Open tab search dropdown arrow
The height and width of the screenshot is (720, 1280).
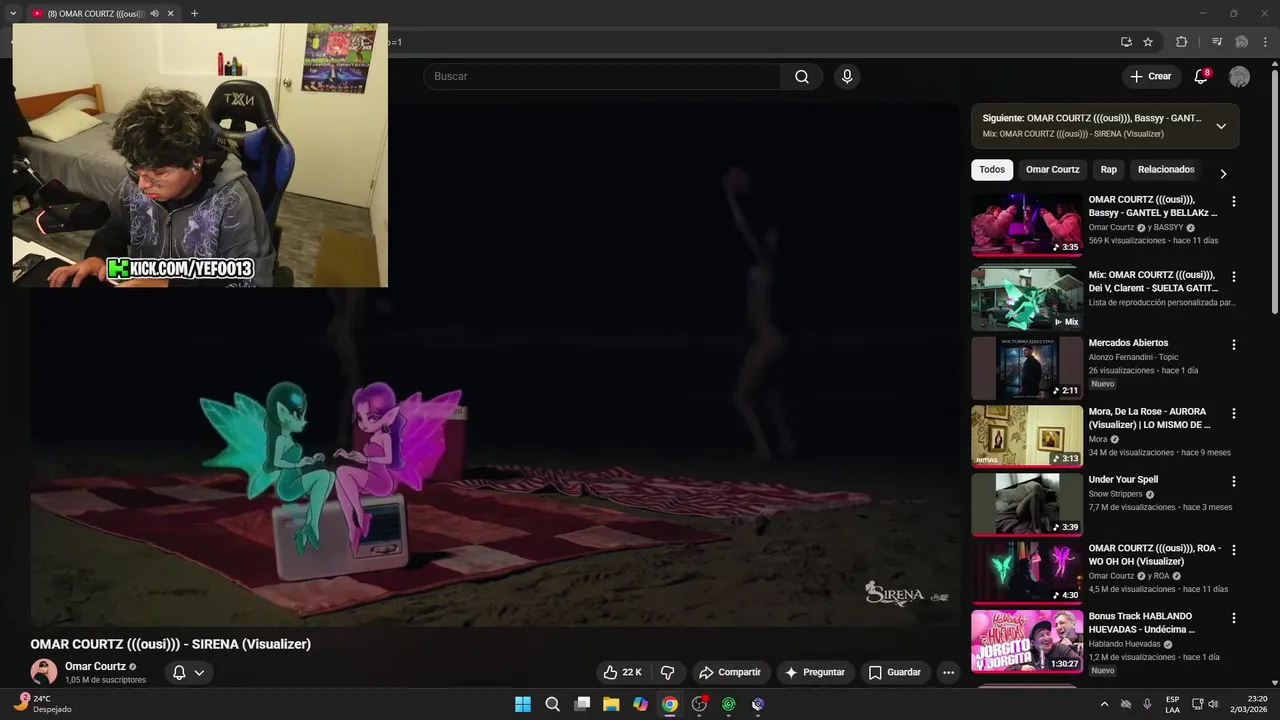(13, 14)
